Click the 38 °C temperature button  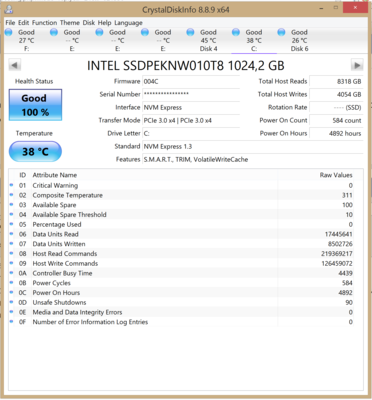coord(35,152)
